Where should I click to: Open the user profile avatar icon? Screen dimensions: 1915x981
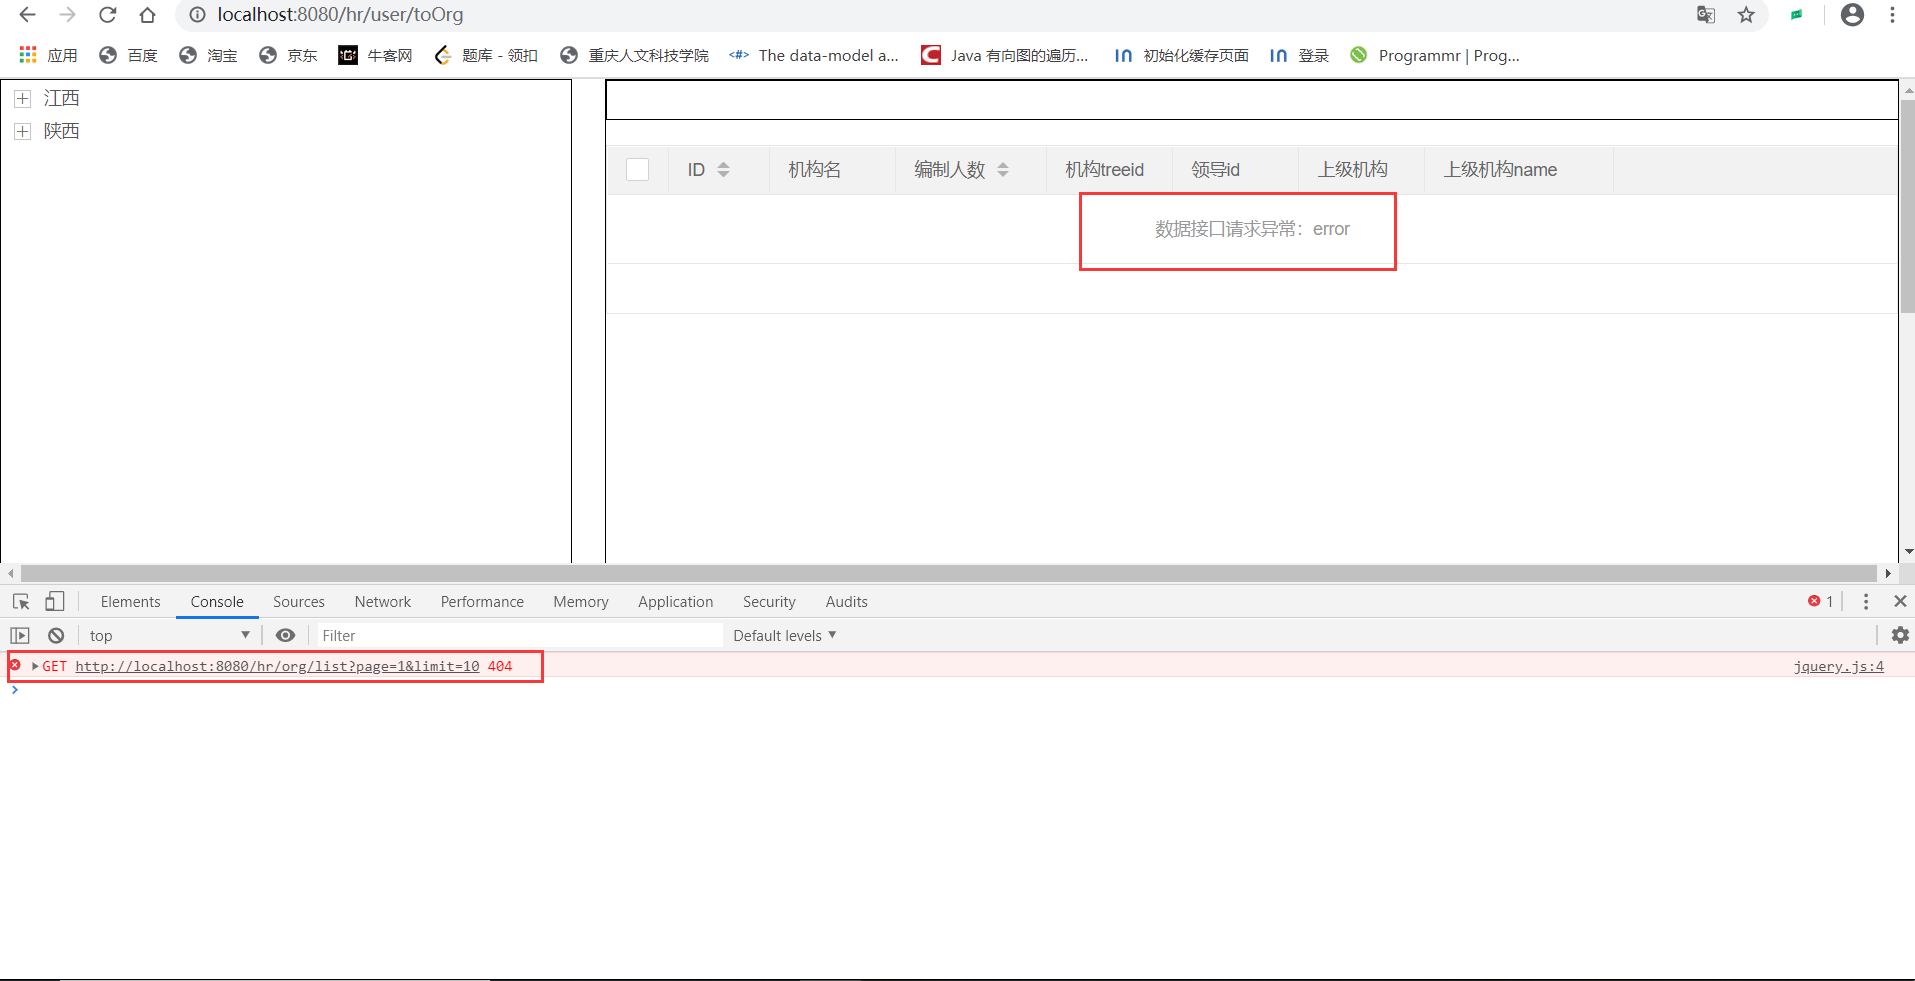pos(1852,15)
